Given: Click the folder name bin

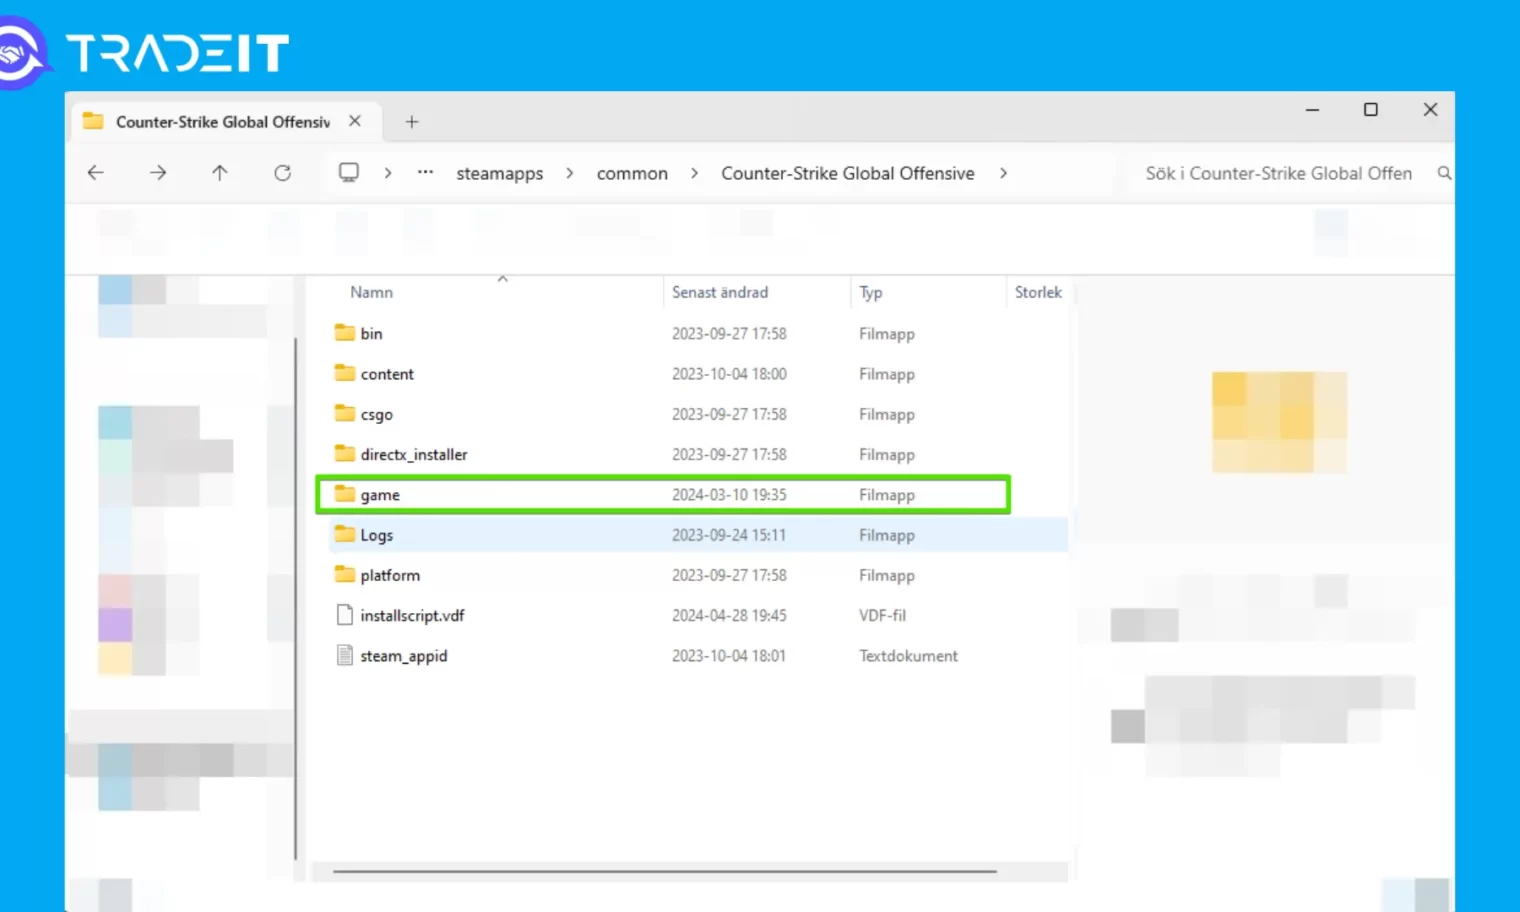Looking at the screenshot, I should pyautogui.click(x=371, y=333).
